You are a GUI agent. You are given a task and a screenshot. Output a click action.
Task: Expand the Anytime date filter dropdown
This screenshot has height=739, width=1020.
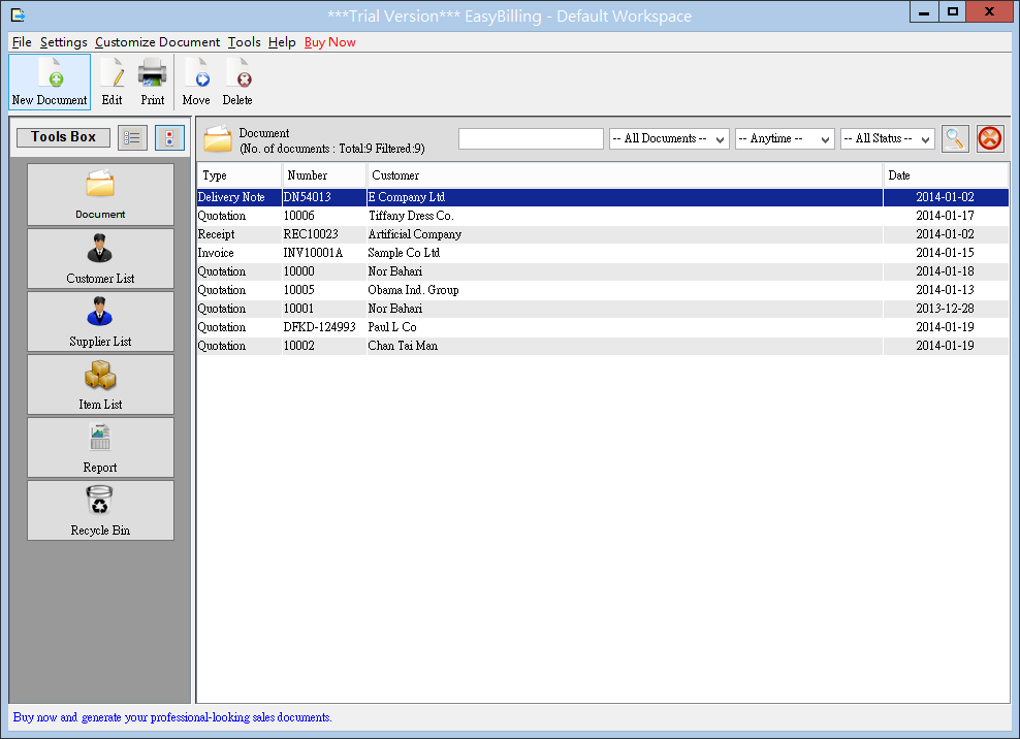(x=785, y=139)
